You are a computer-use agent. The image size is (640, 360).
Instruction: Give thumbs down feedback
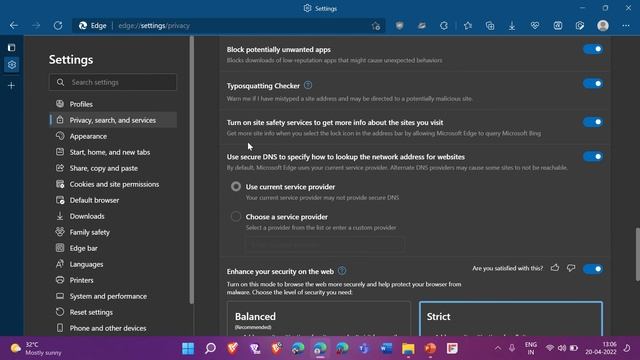571,268
